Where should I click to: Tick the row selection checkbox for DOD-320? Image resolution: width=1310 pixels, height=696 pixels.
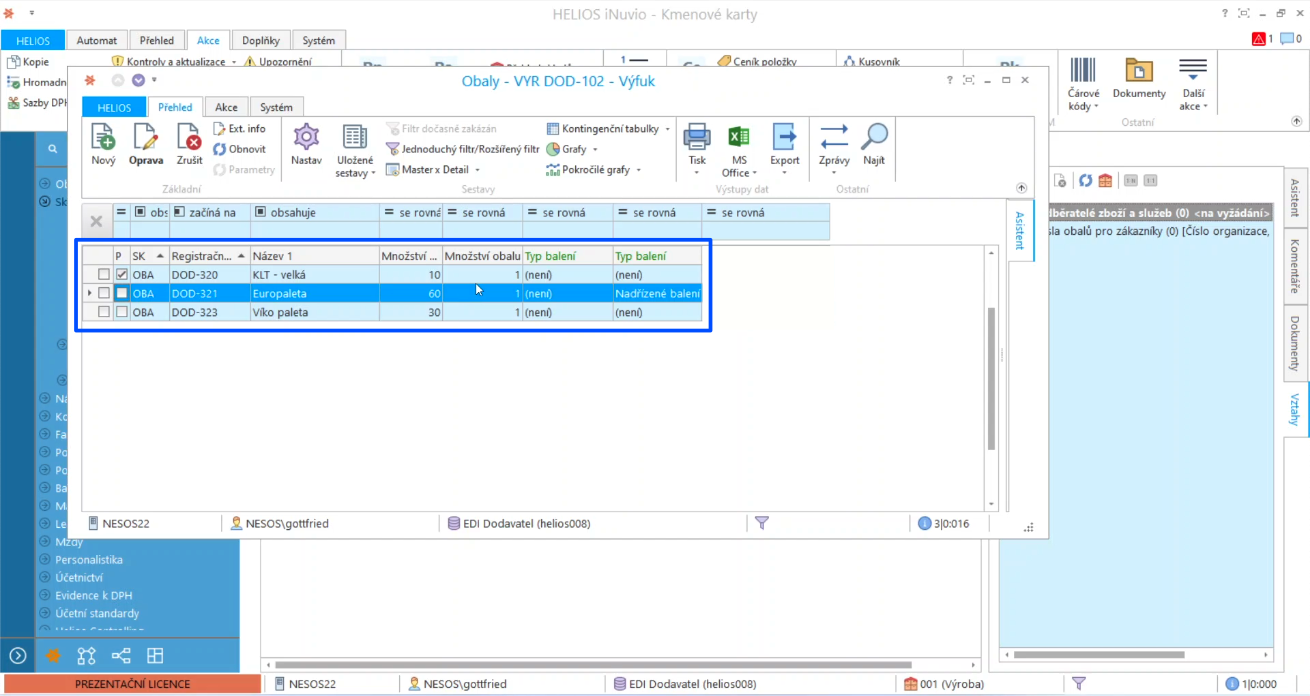104,275
